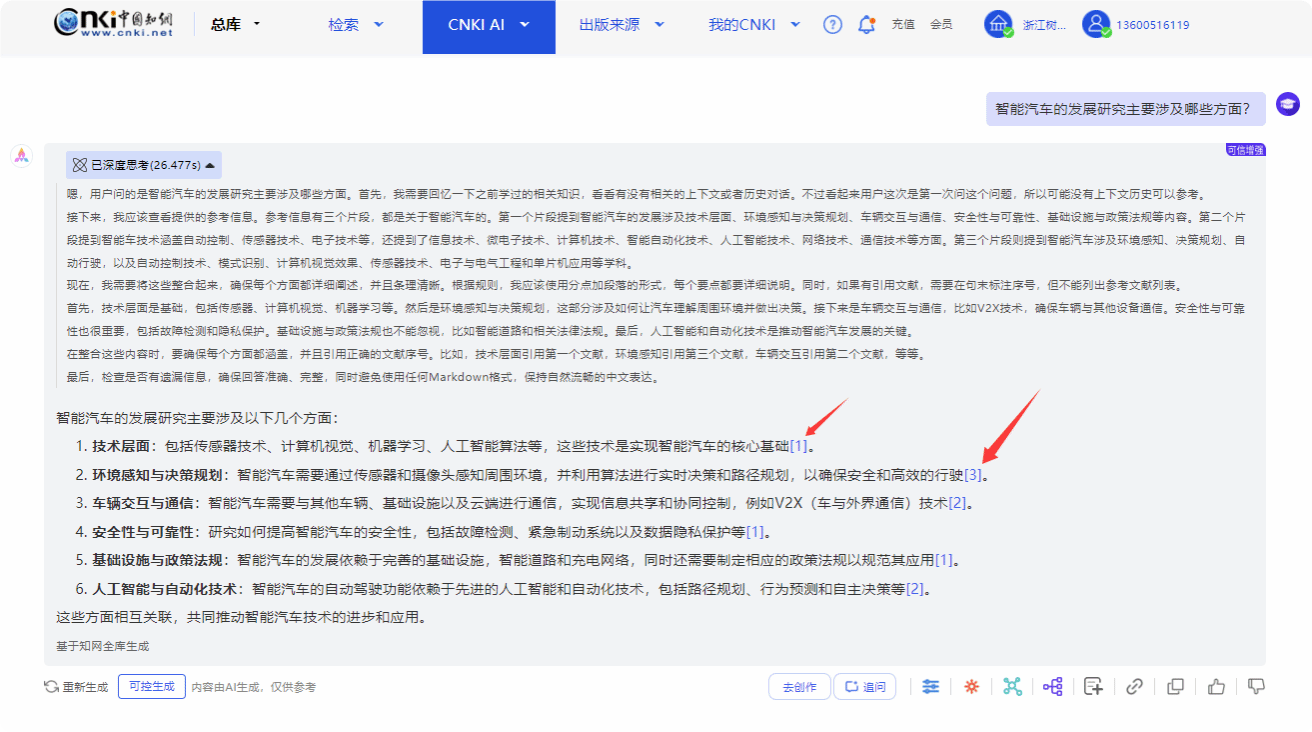The width and height of the screenshot is (1312, 732).
Task: Click the 追问 follow-up button
Action: (864, 687)
